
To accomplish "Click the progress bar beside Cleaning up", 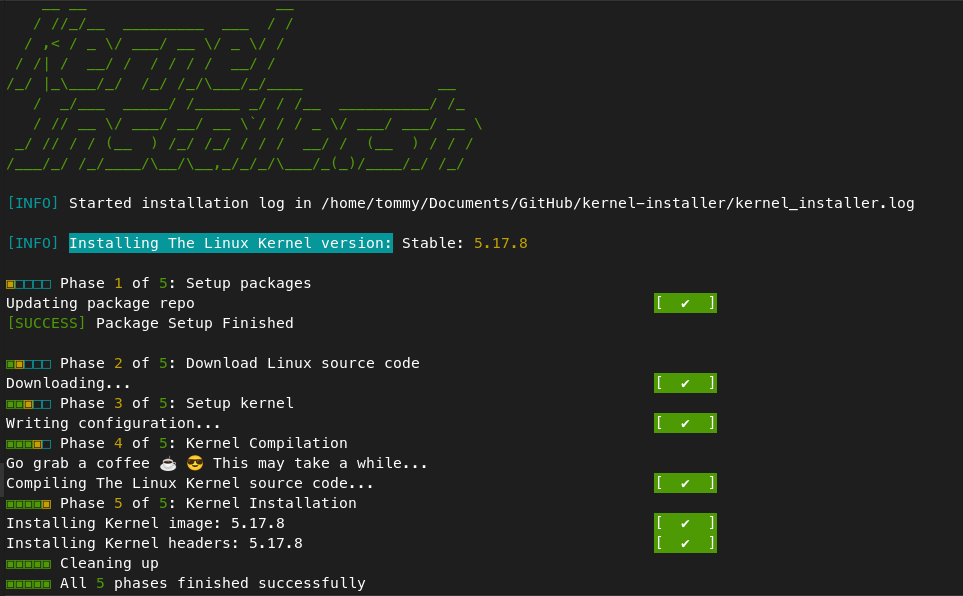I will coord(28,563).
